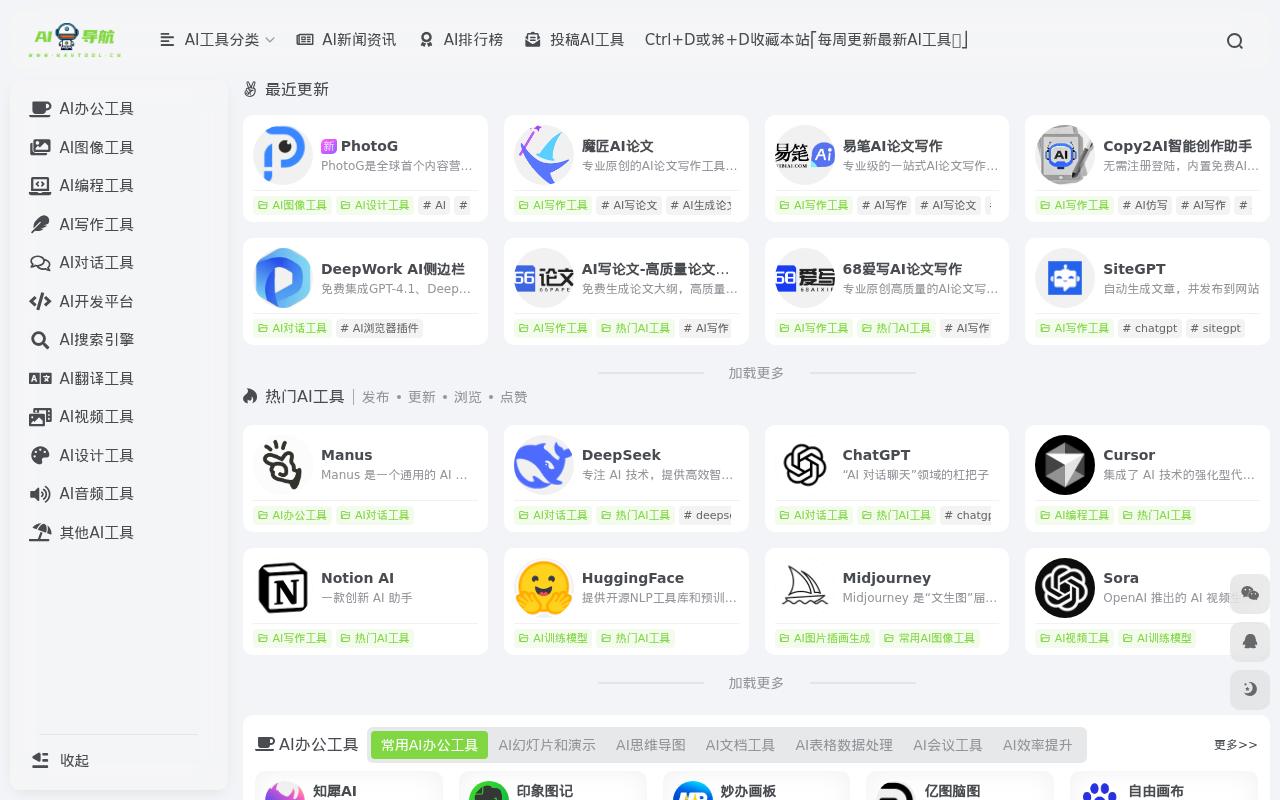The width and height of the screenshot is (1280, 800).
Task: Click the QQ penguin floating icon
Action: click(x=1250, y=642)
